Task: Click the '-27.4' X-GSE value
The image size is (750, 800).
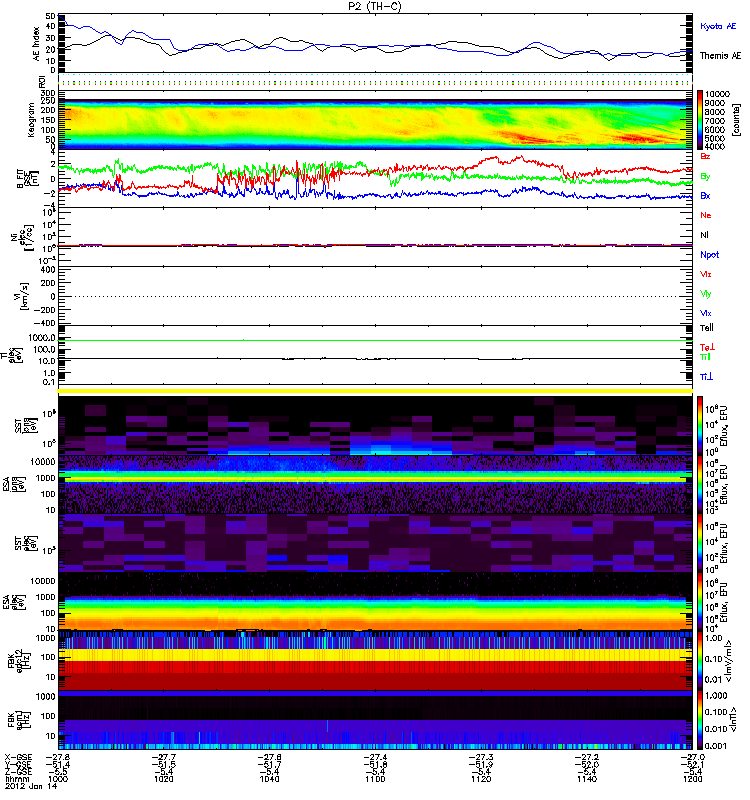Action: pyautogui.click(x=375, y=757)
